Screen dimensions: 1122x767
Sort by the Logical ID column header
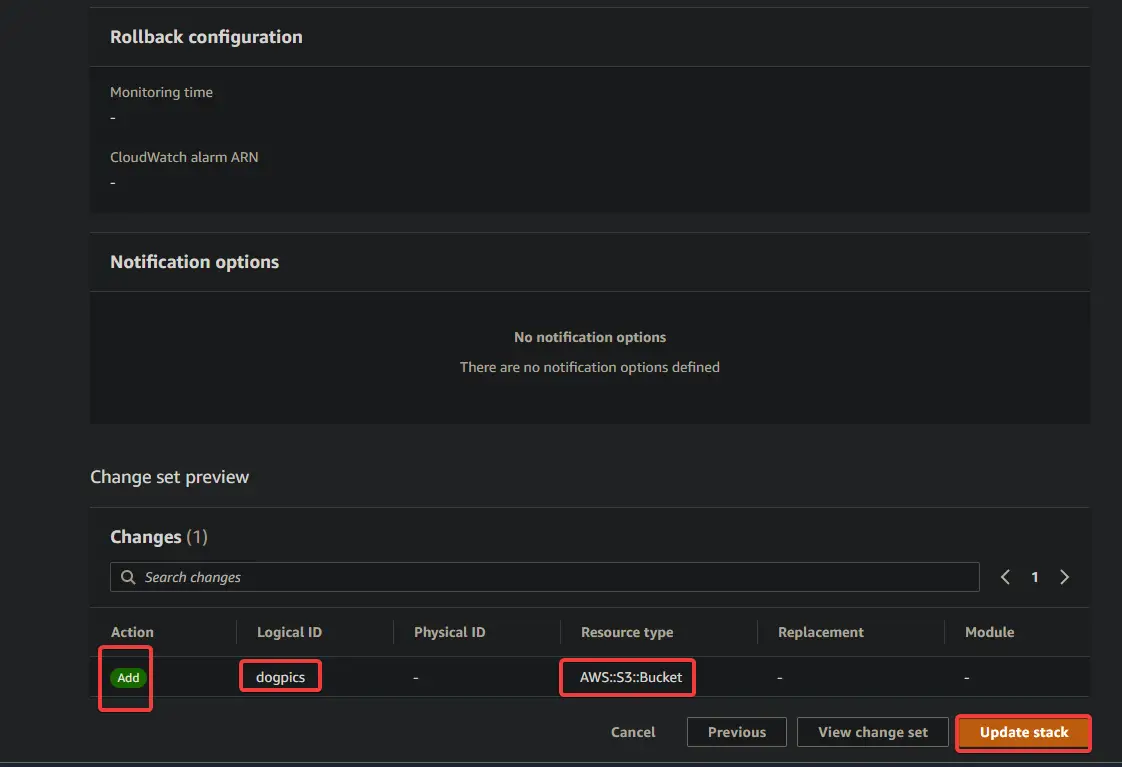pyautogui.click(x=289, y=632)
